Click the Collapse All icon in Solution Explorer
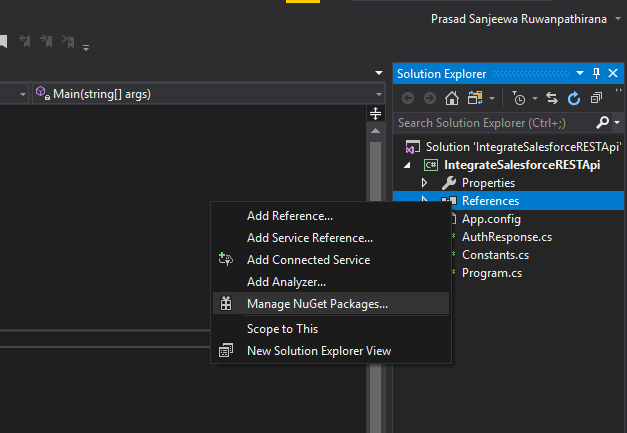Image resolution: width=627 pixels, height=433 pixels. point(595,98)
